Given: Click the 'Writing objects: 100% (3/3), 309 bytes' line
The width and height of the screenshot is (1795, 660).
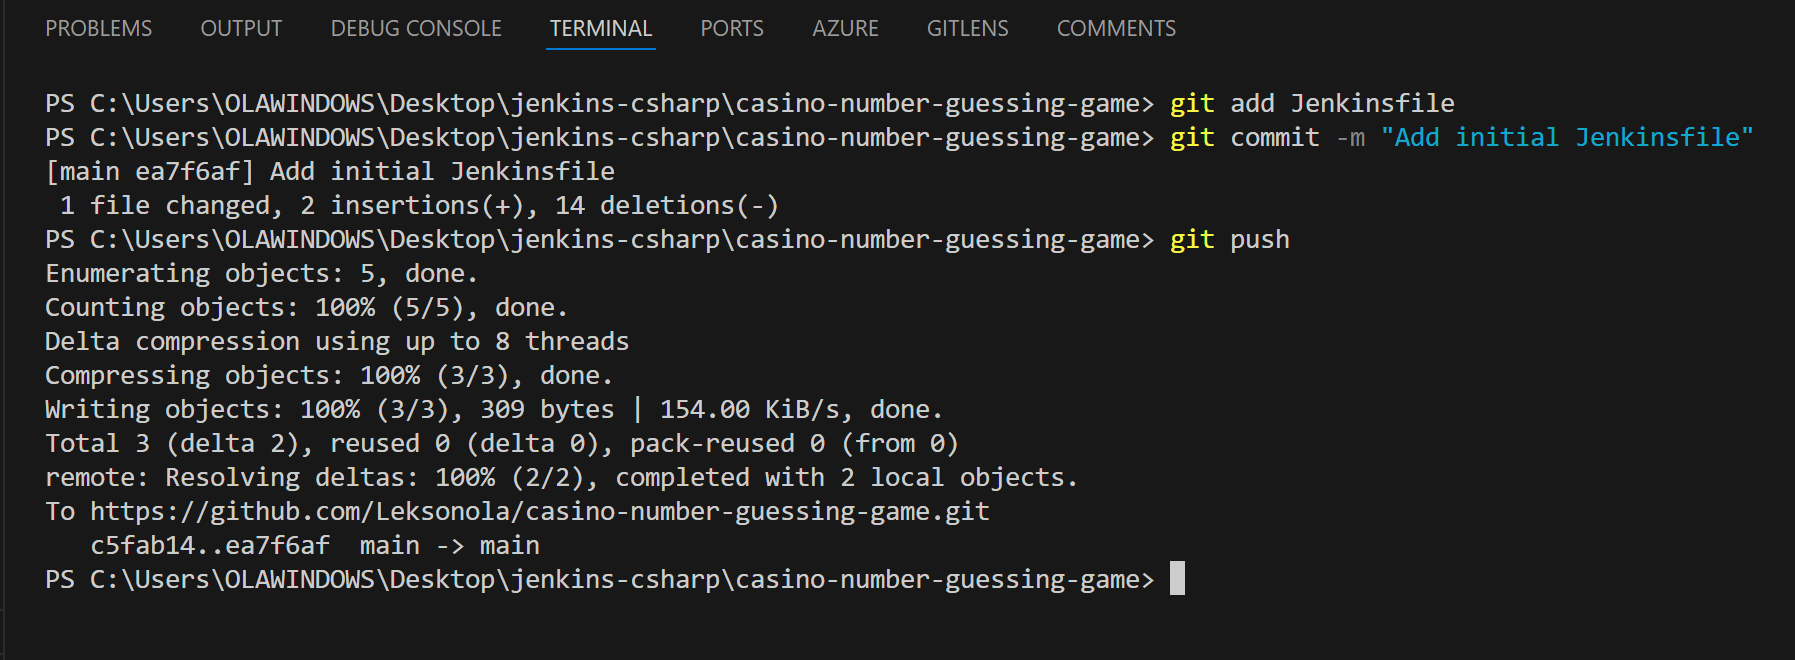Looking at the screenshot, I should tap(494, 410).
